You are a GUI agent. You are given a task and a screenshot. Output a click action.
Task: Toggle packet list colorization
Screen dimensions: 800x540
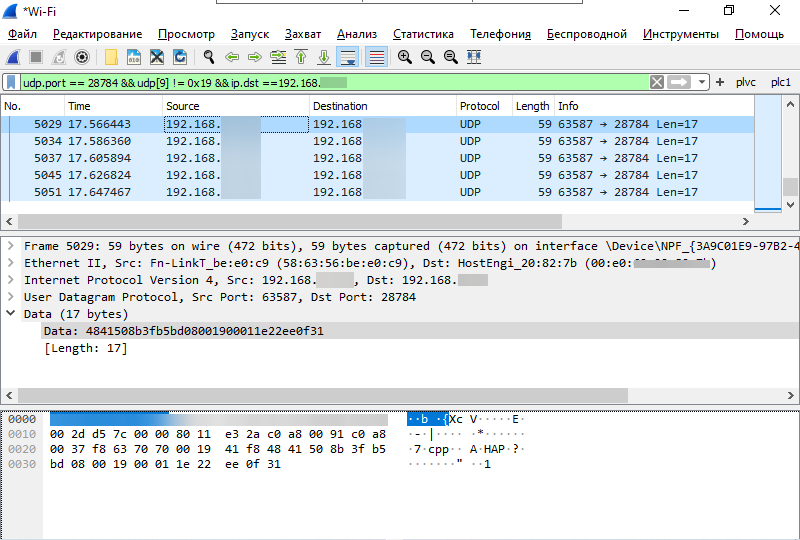click(x=377, y=57)
